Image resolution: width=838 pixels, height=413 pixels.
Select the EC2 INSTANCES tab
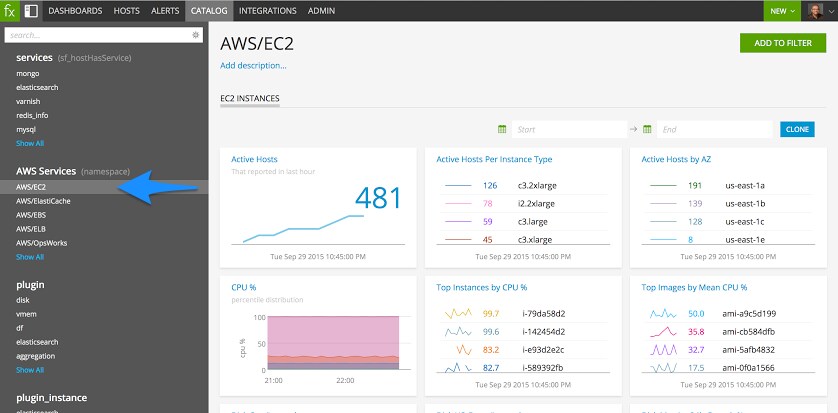[x=250, y=99]
